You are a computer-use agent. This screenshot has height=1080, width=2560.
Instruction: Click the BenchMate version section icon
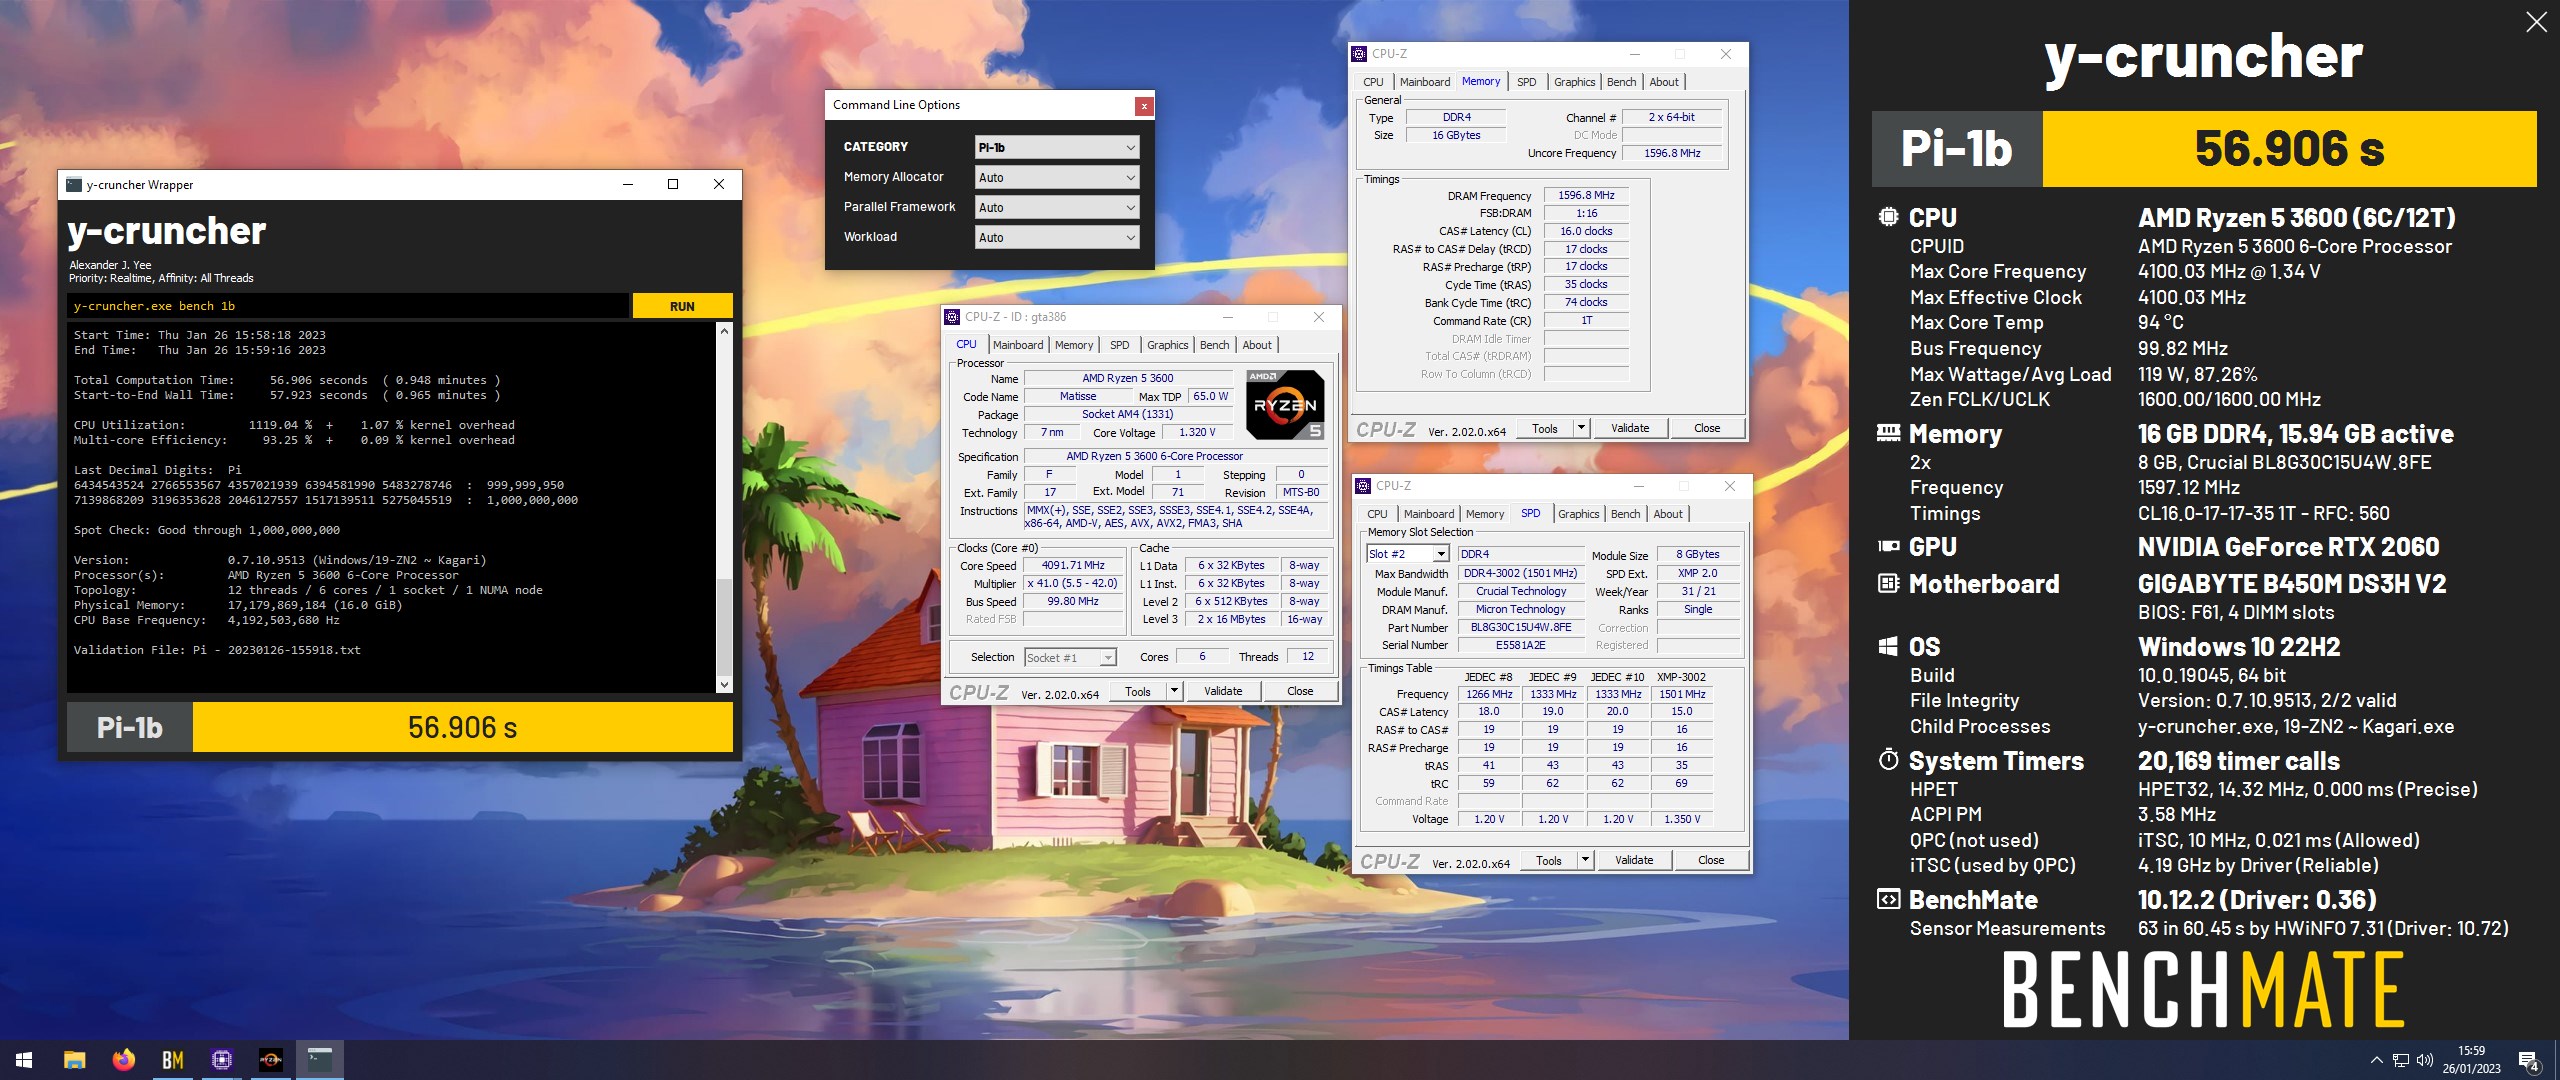click(x=1888, y=899)
